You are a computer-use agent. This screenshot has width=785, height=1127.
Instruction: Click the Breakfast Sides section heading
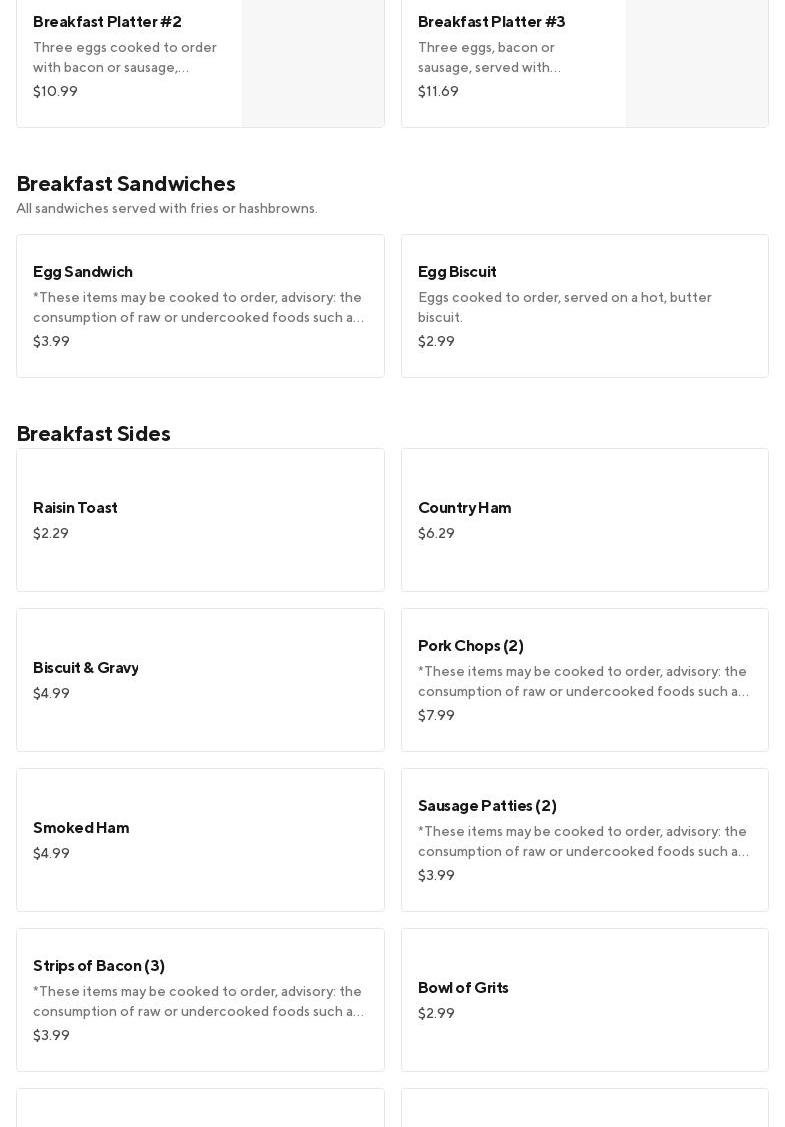pos(93,434)
